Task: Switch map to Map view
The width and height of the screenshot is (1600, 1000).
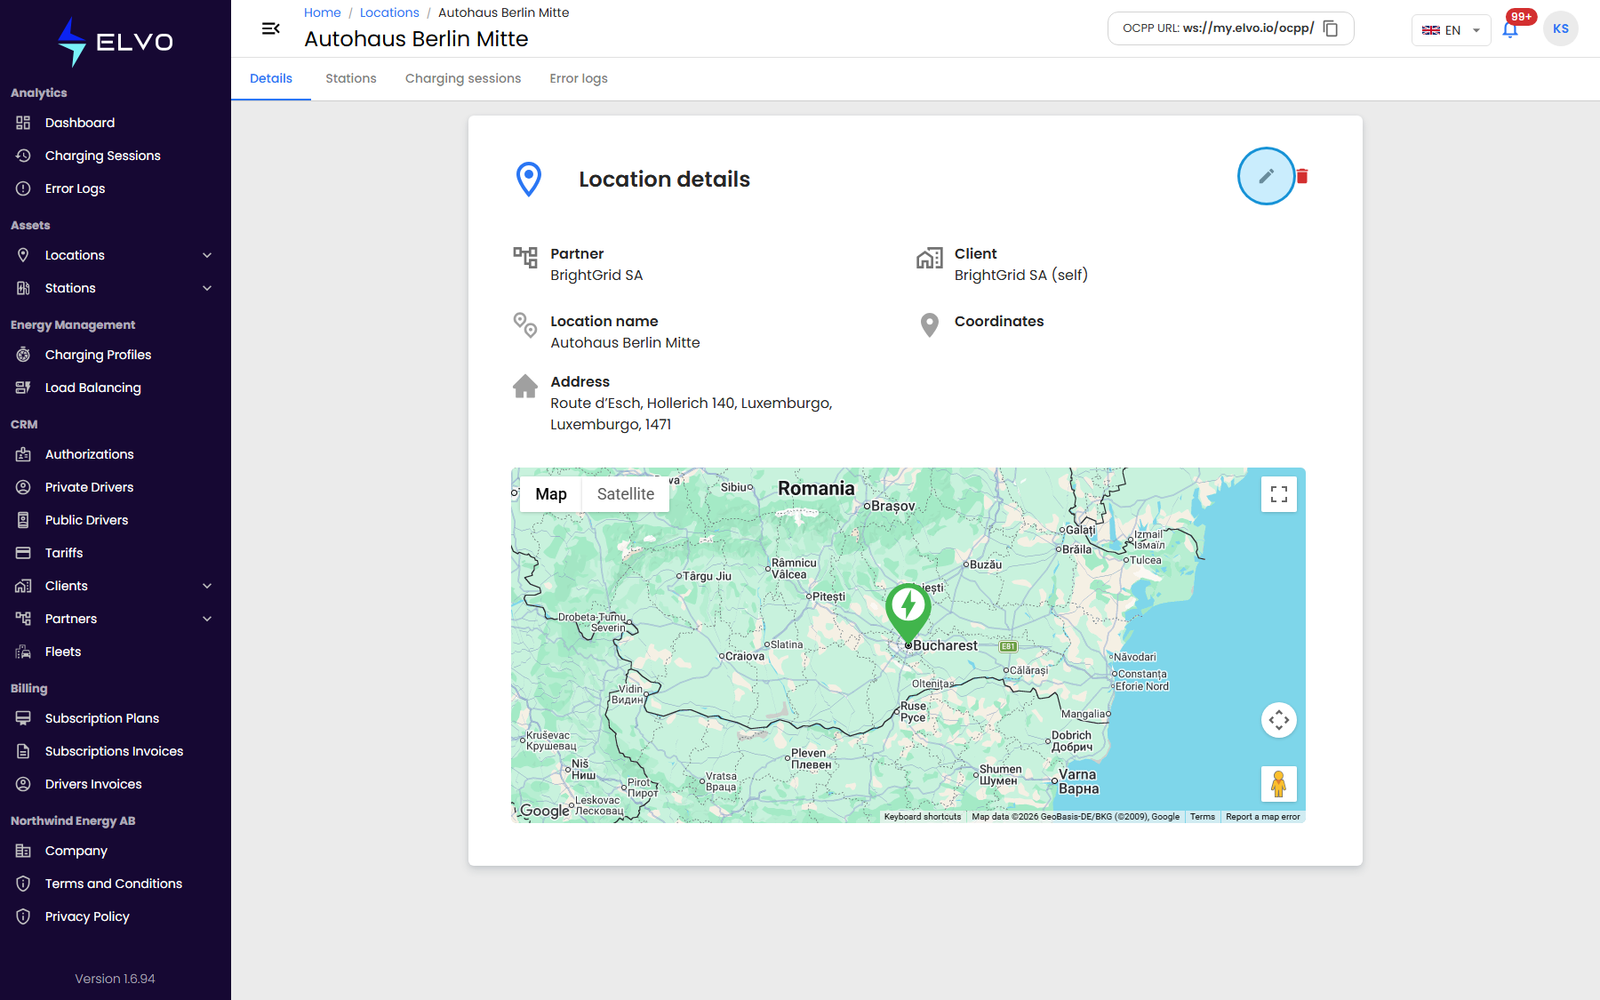Action: click(551, 494)
